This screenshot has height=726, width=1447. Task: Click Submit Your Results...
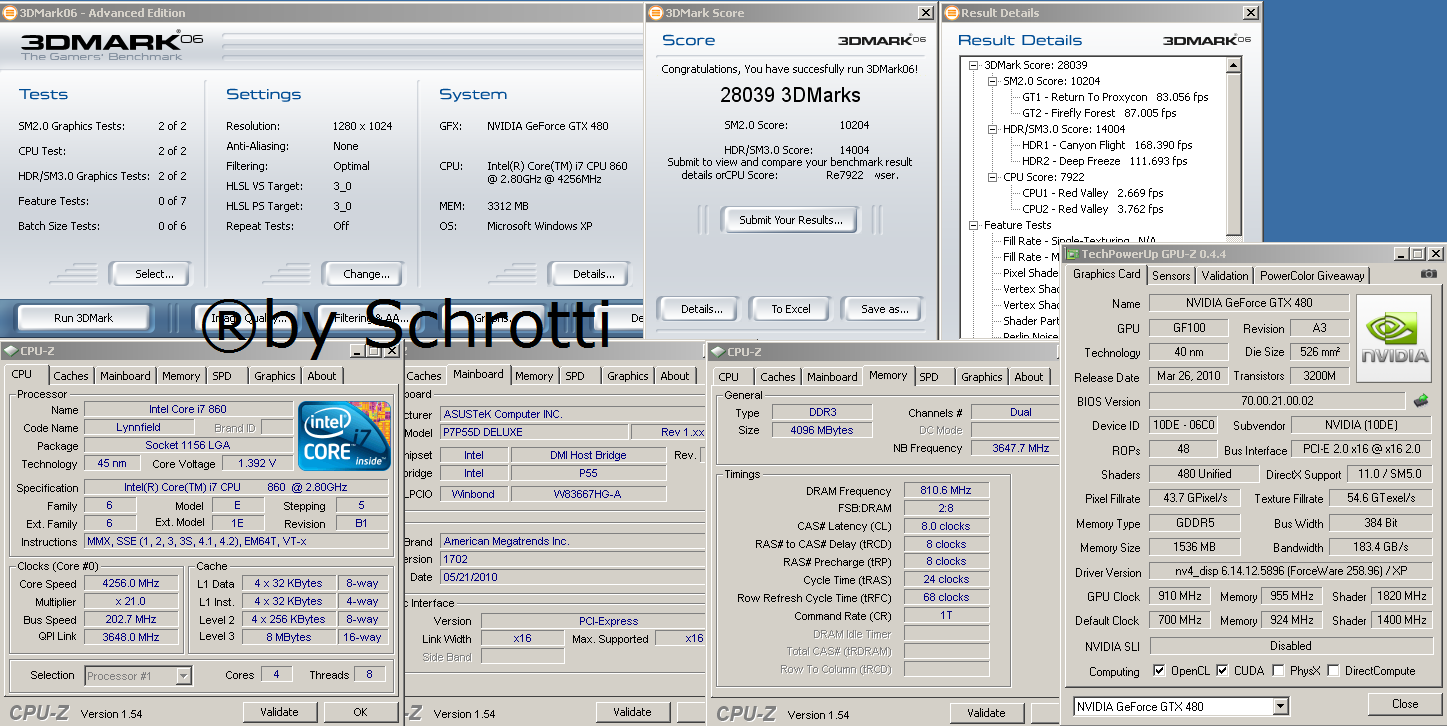791,220
